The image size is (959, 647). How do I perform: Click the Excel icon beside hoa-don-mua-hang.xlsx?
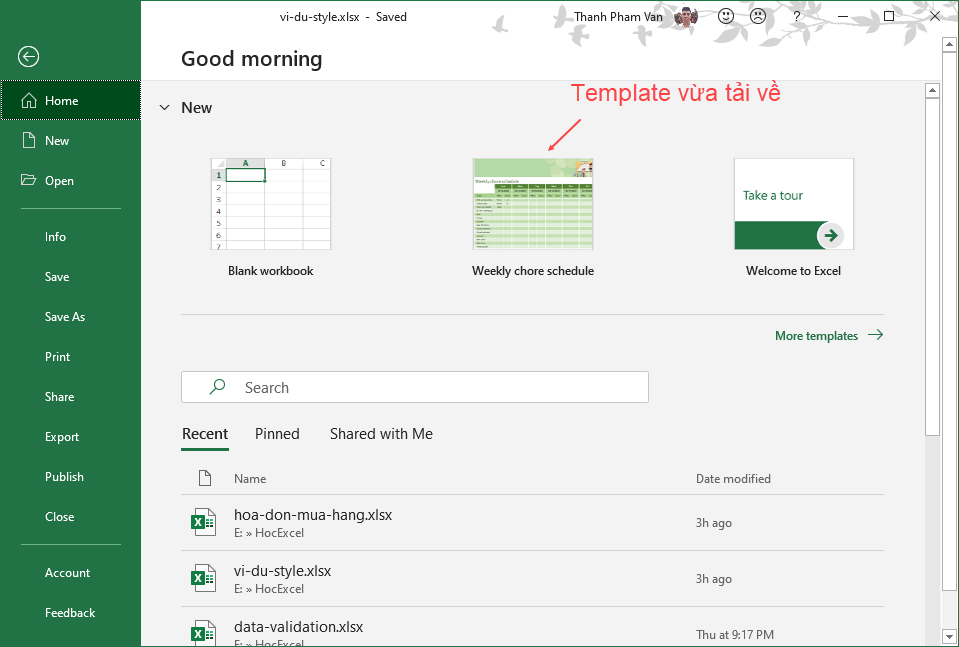pyautogui.click(x=204, y=522)
